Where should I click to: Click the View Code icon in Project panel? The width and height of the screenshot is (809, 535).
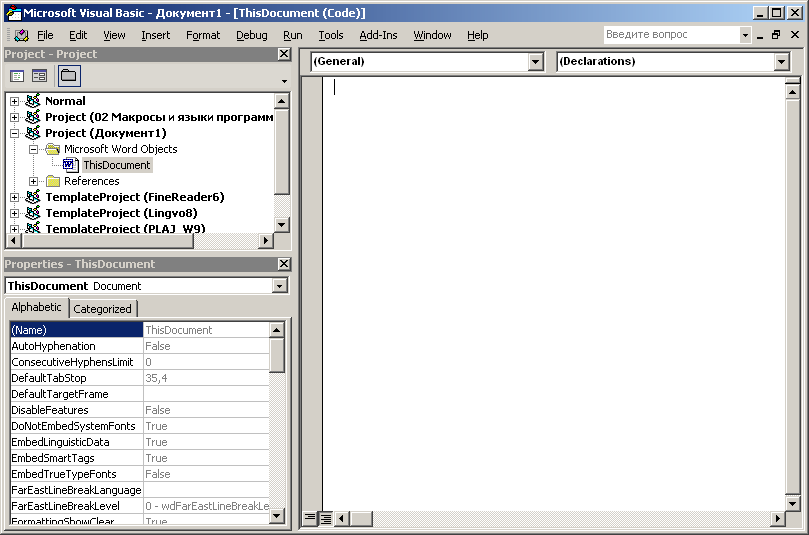(17, 76)
